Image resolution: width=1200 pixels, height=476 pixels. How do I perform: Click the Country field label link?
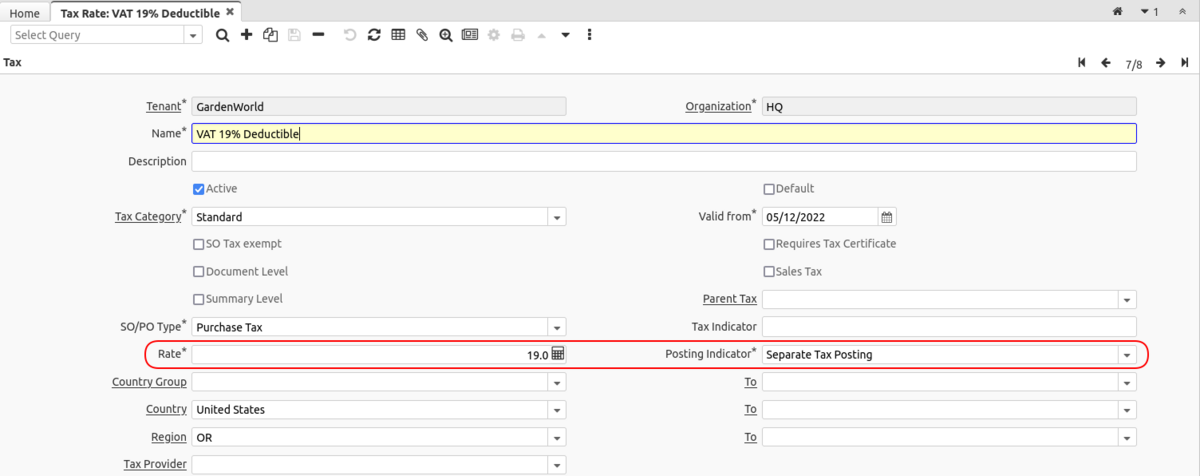(166, 409)
